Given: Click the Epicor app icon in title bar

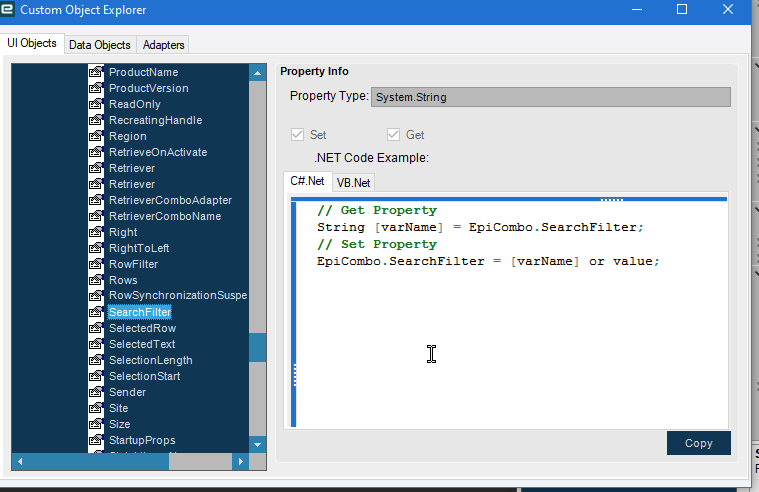Looking at the screenshot, I should click(7, 9).
